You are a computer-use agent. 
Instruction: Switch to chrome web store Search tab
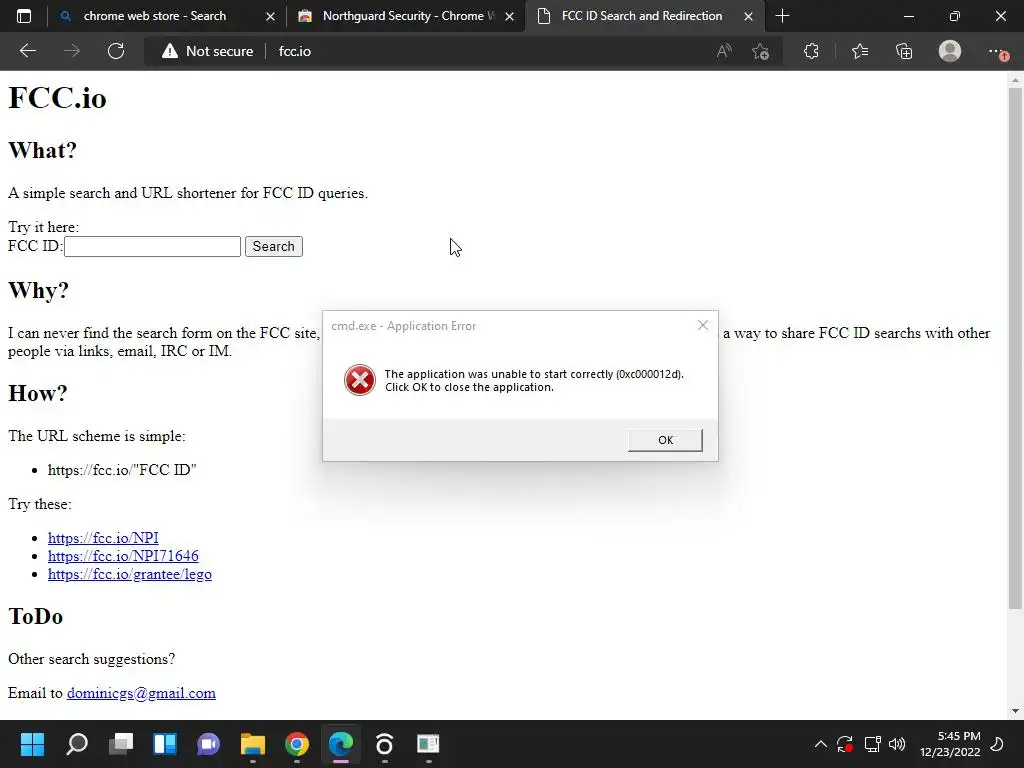tap(155, 16)
